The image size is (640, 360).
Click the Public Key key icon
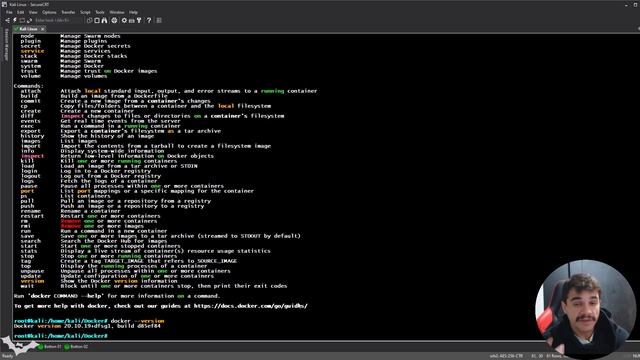tap(139, 20)
